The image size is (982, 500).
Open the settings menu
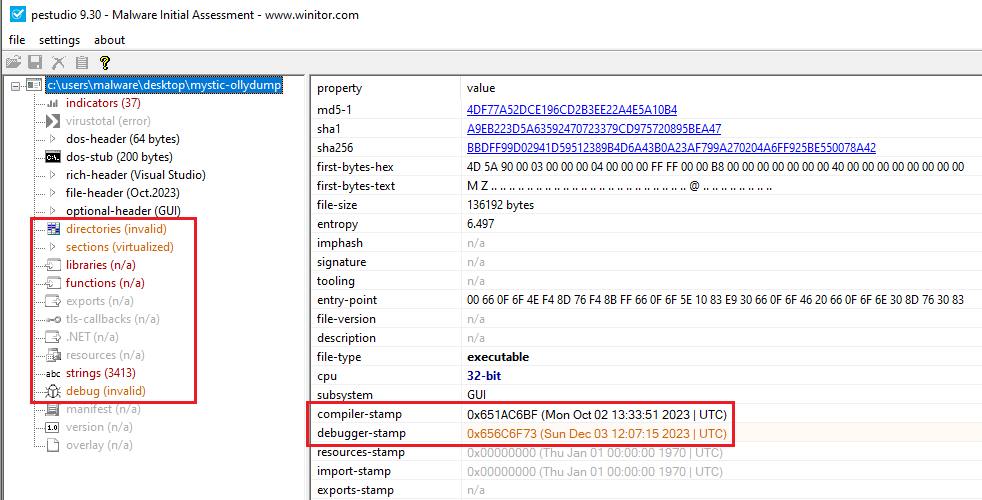(x=59, y=40)
